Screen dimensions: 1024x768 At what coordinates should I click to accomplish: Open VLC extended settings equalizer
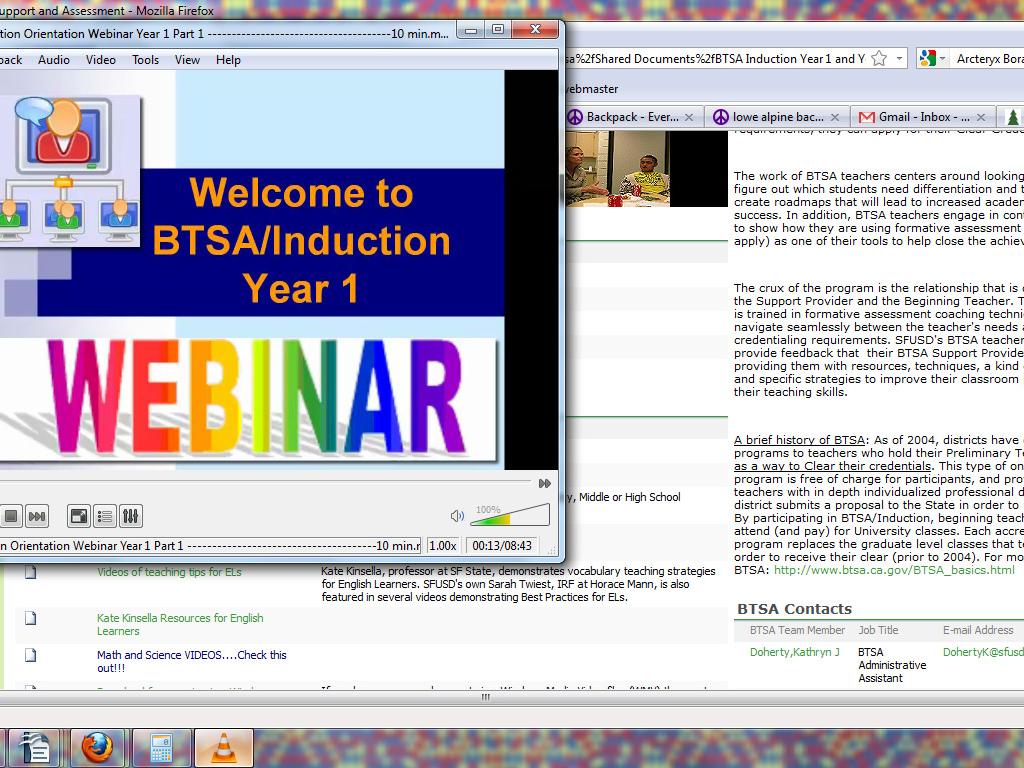tap(130, 516)
